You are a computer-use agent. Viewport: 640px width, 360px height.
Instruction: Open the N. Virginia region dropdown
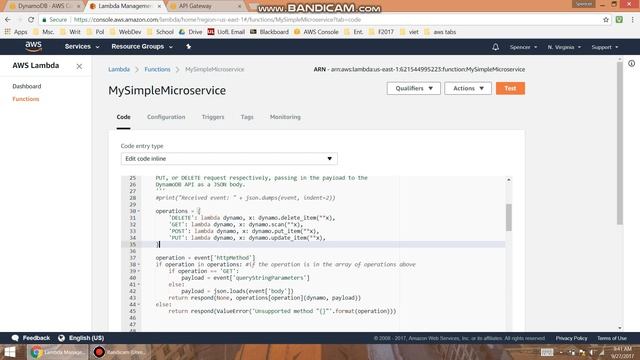click(x=564, y=47)
